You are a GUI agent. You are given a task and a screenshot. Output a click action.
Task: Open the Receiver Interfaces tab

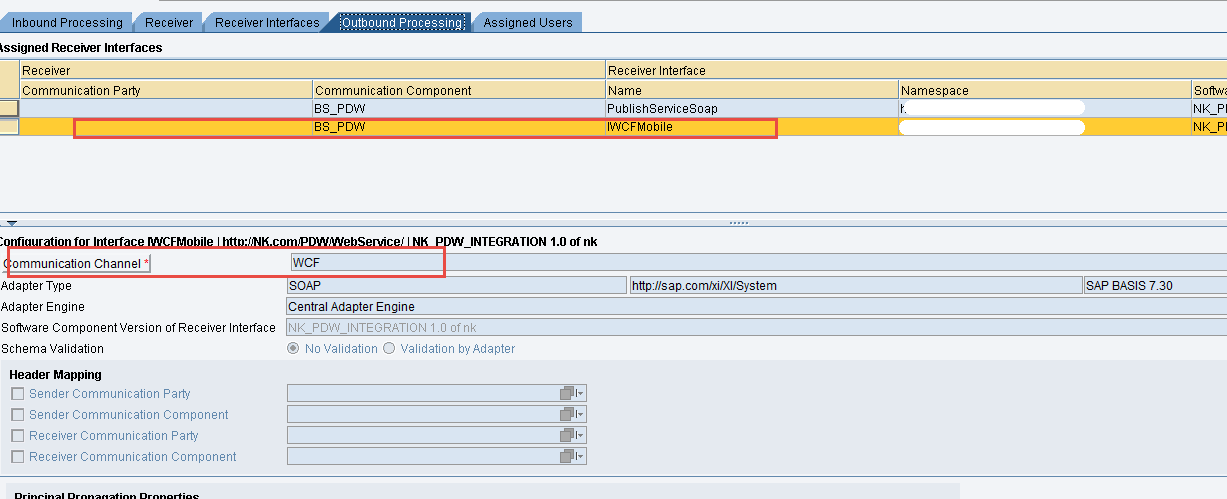(x=267, y=22)
